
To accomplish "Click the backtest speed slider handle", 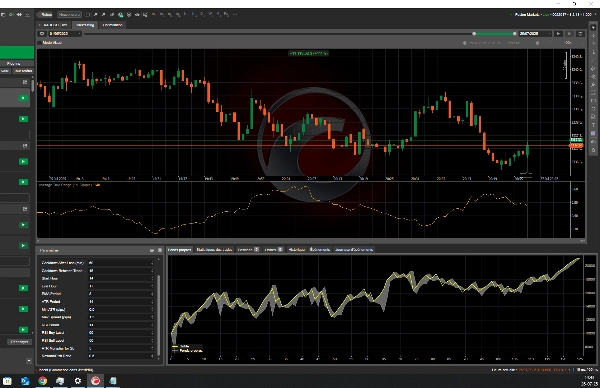I will point(537,43).
